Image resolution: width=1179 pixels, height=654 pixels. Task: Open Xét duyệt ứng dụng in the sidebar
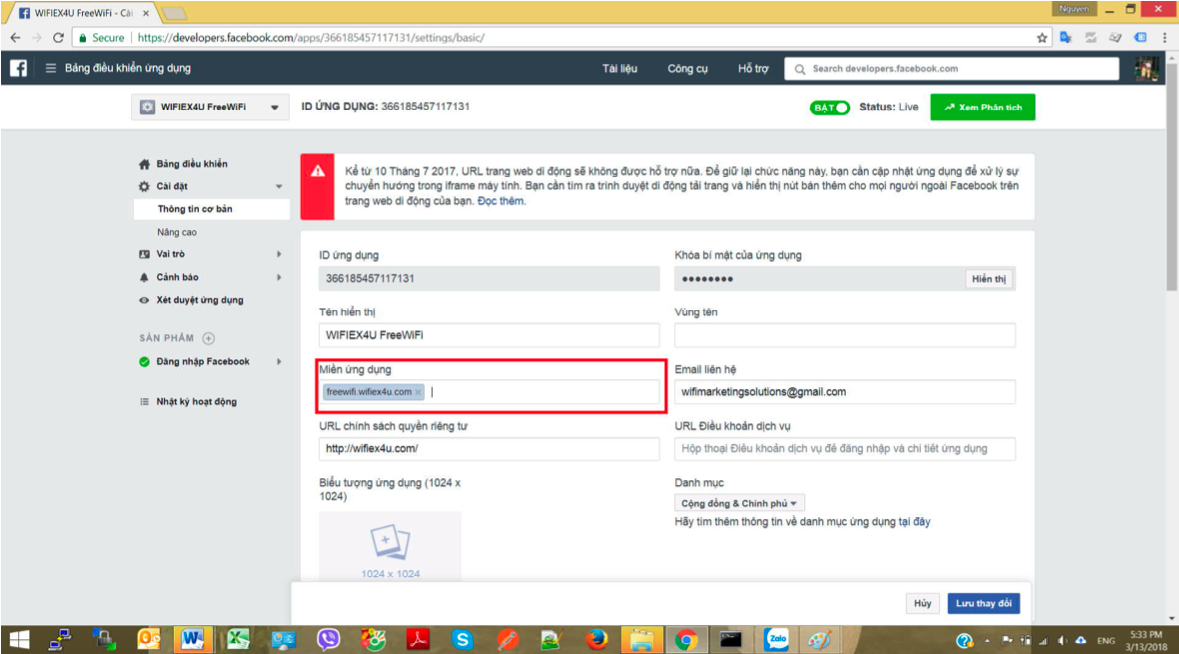click(x=199, y=300)
